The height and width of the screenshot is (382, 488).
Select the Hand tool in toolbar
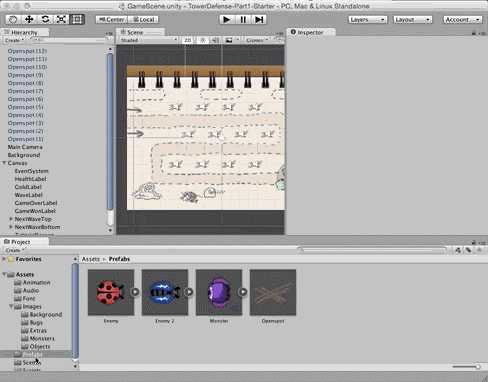pos(13,19)
